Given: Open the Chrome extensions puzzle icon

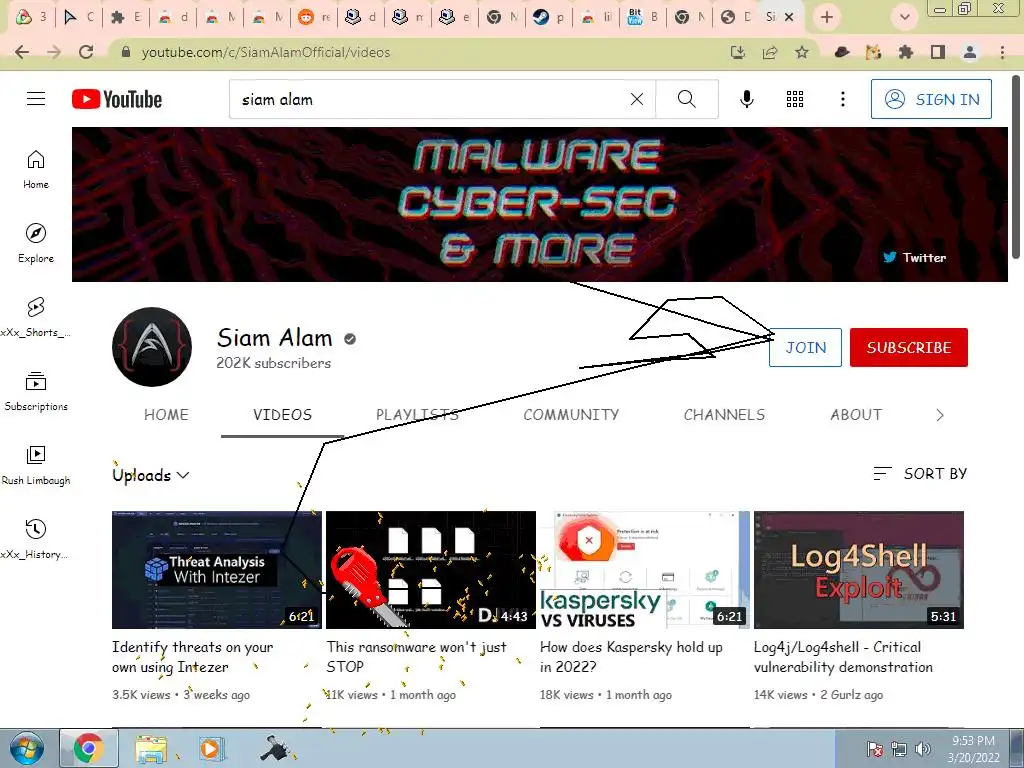Looking at the screenshot, I should tap(906, 52).
